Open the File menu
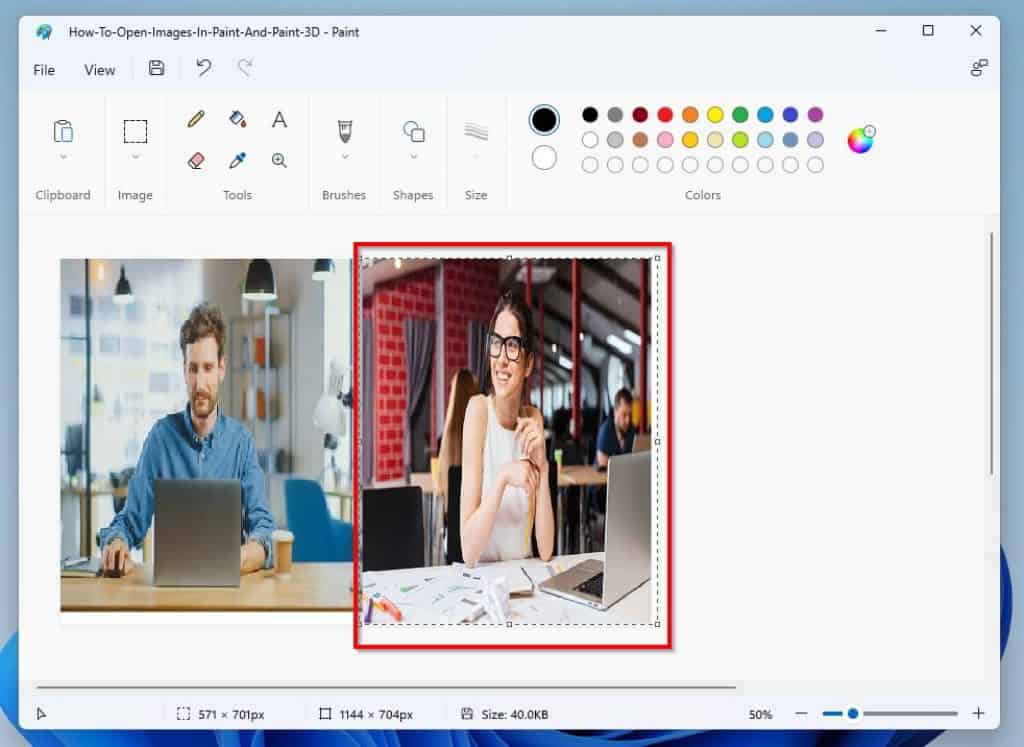Viewport: 1024px width, 747px height. click(x=44, y=70)
